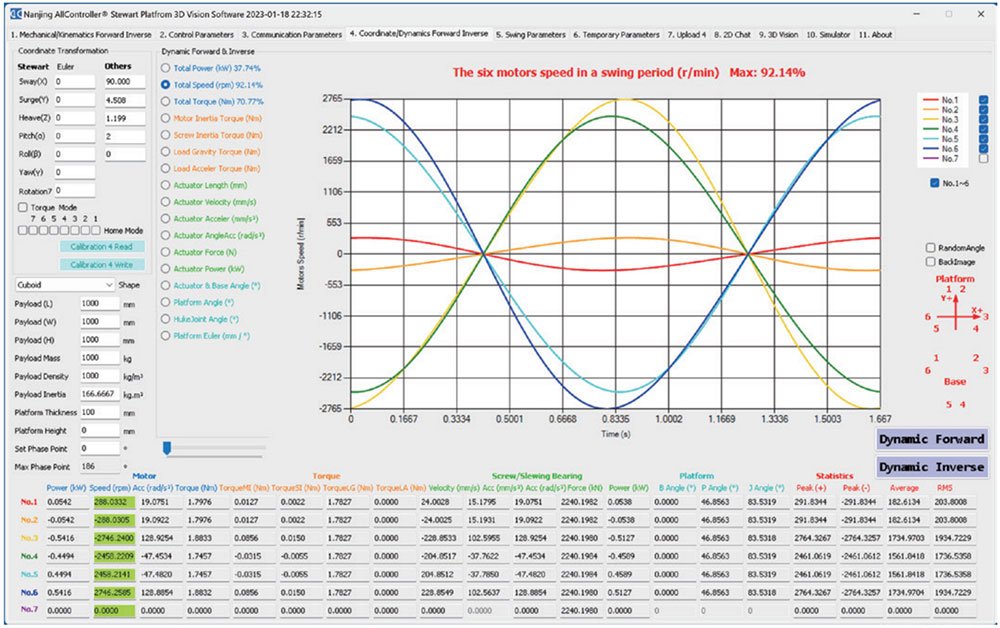Enable the No.7 curve checkbox
The width and height of the screenshot is (1000, 628).
pos(982,158)
